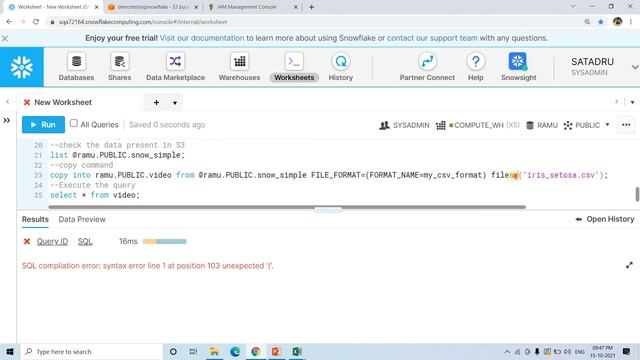Dismiss the free trial banner
Screen dimensions: 640x360
(x=5, y=38)
